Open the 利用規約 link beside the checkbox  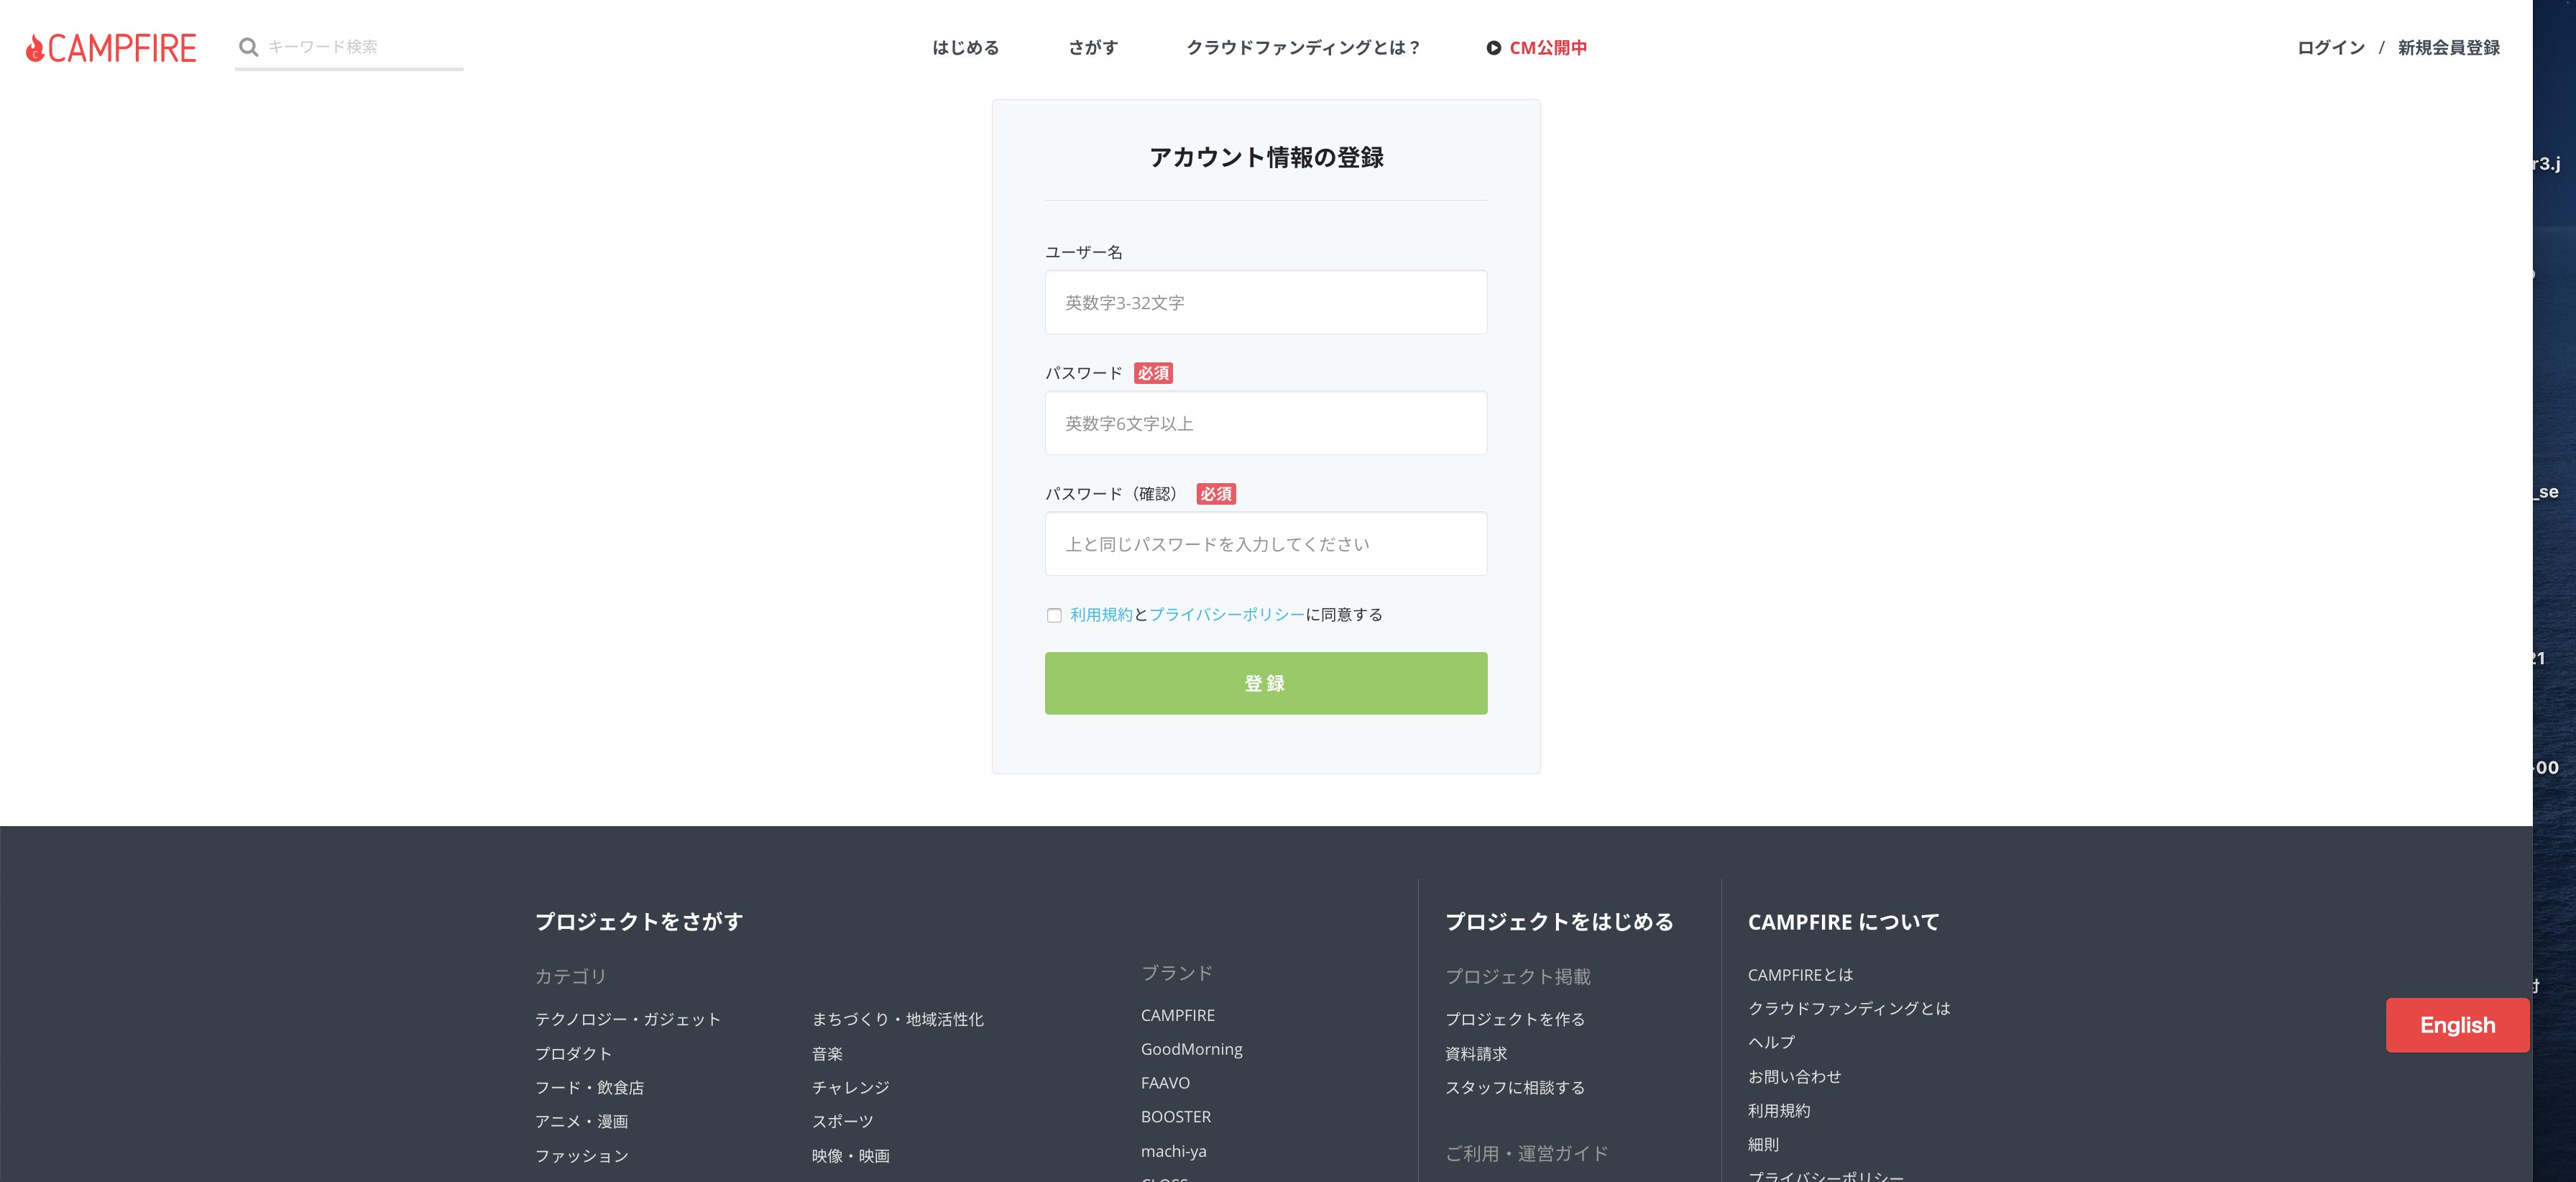tap(1101, 615)
